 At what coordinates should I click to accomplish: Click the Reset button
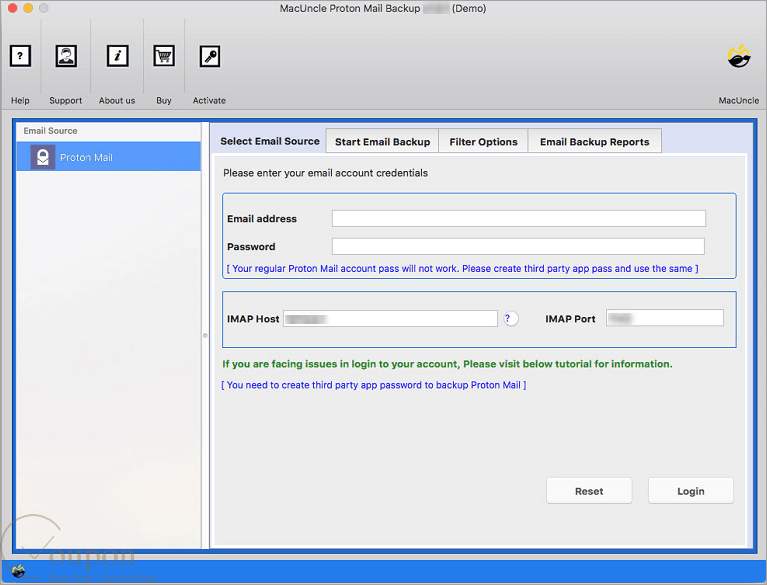coord(589,491)
